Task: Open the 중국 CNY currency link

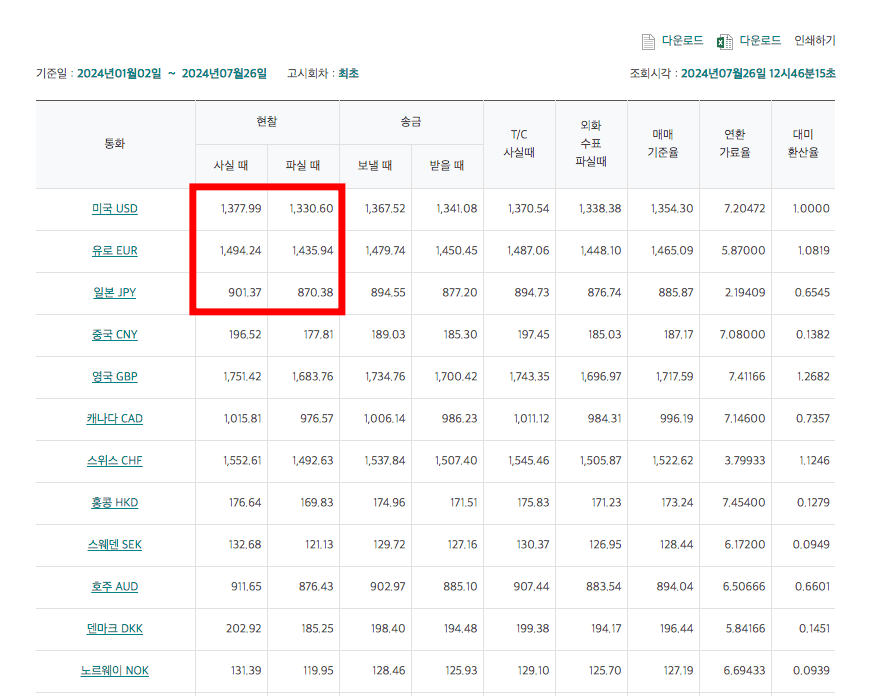Action: 115,335
